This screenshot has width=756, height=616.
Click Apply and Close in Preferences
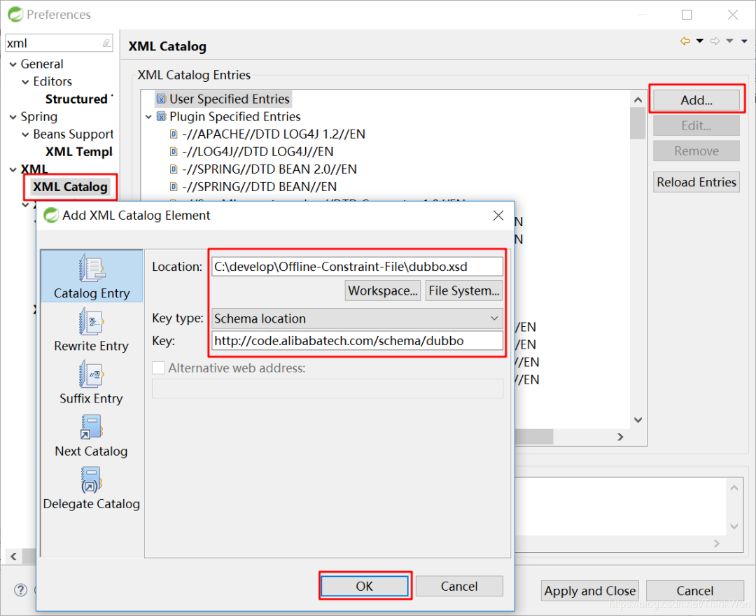point(590,591)
